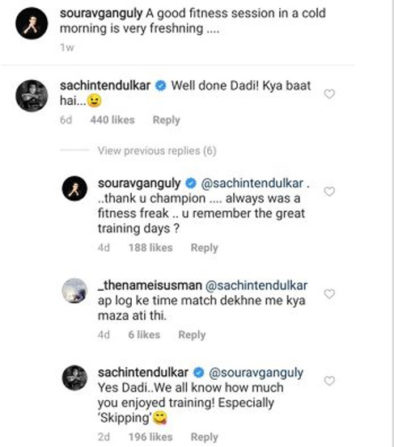Reply to souravganguly's 'fitness freak' comment
The width and height of the screenshot is (394, 447).
pos(204,248)
